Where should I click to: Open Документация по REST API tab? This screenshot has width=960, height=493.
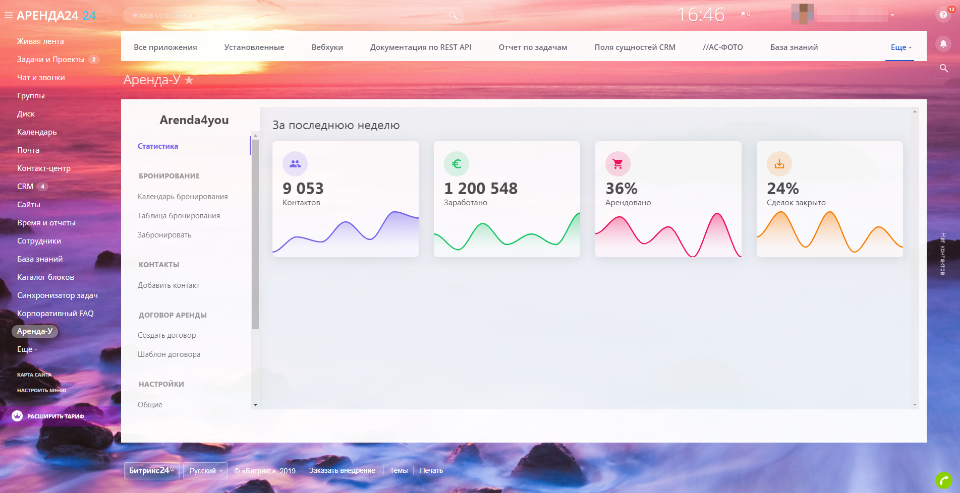[421, 47]
